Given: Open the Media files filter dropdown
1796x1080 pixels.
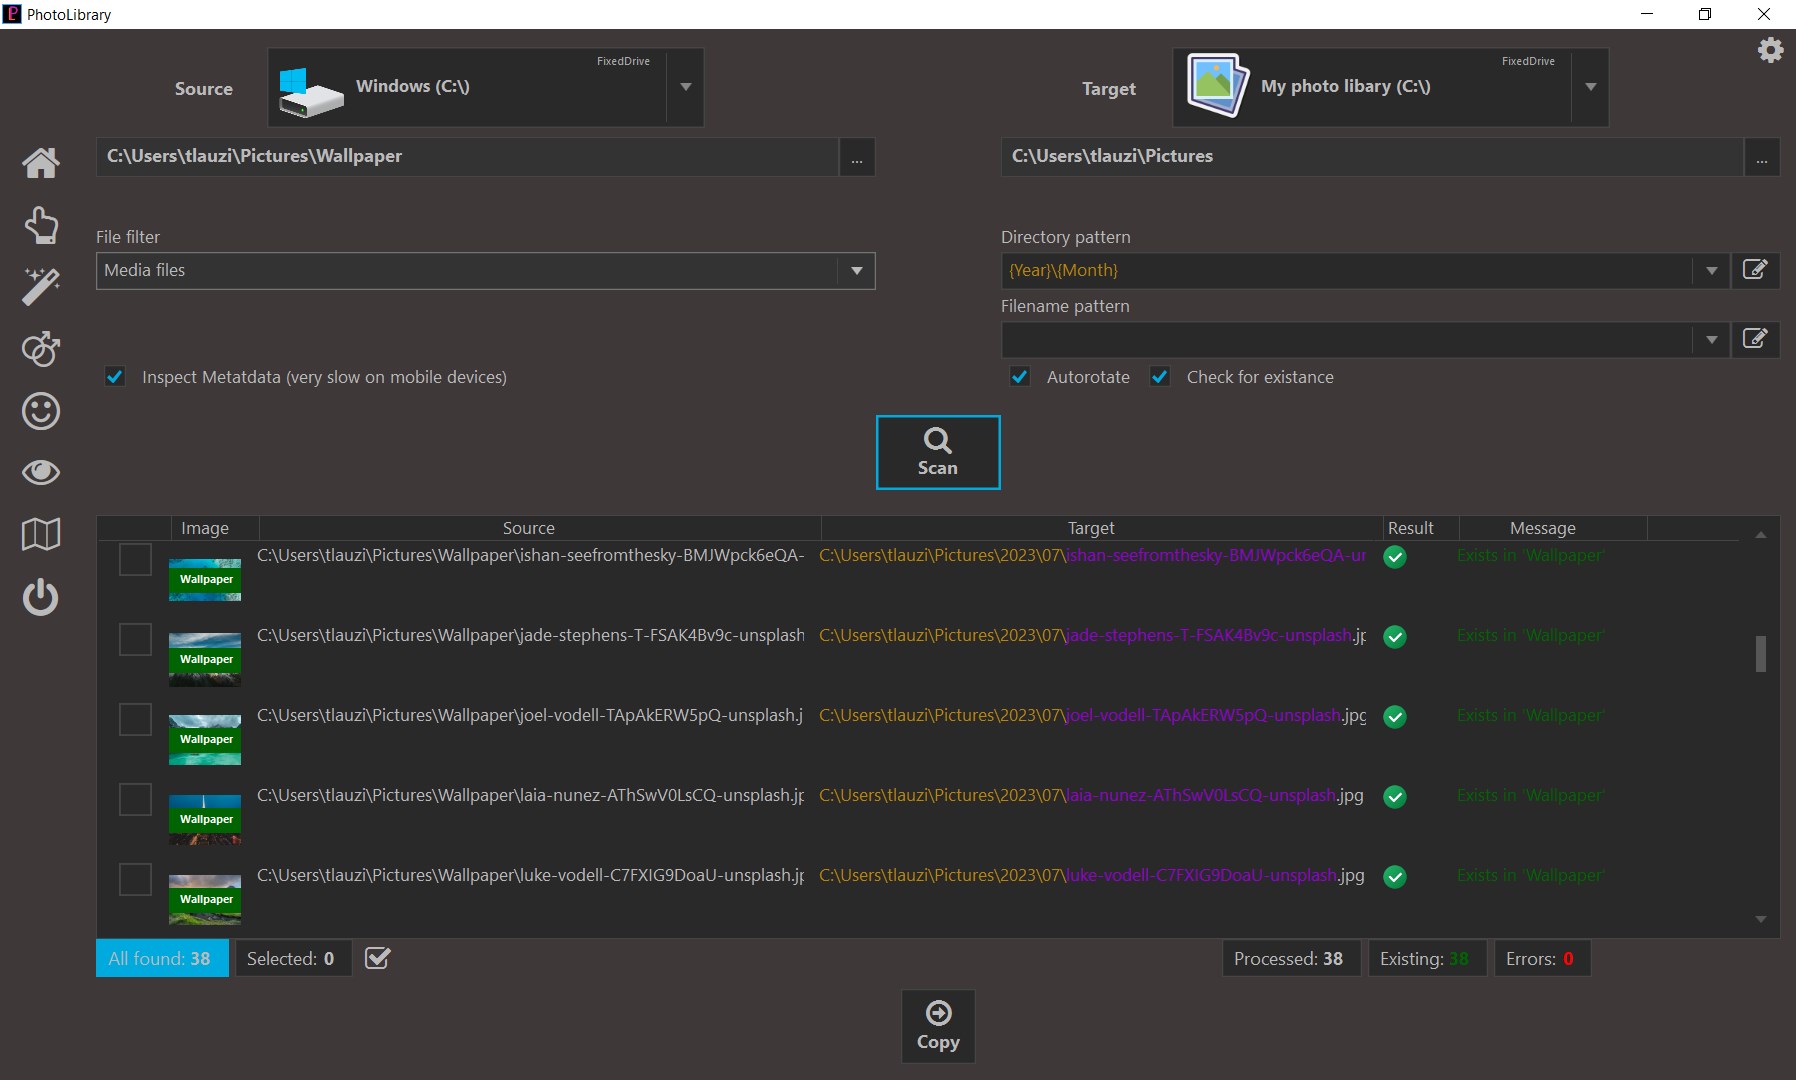Looking at the screenshot, I should [x=856, y=271].
